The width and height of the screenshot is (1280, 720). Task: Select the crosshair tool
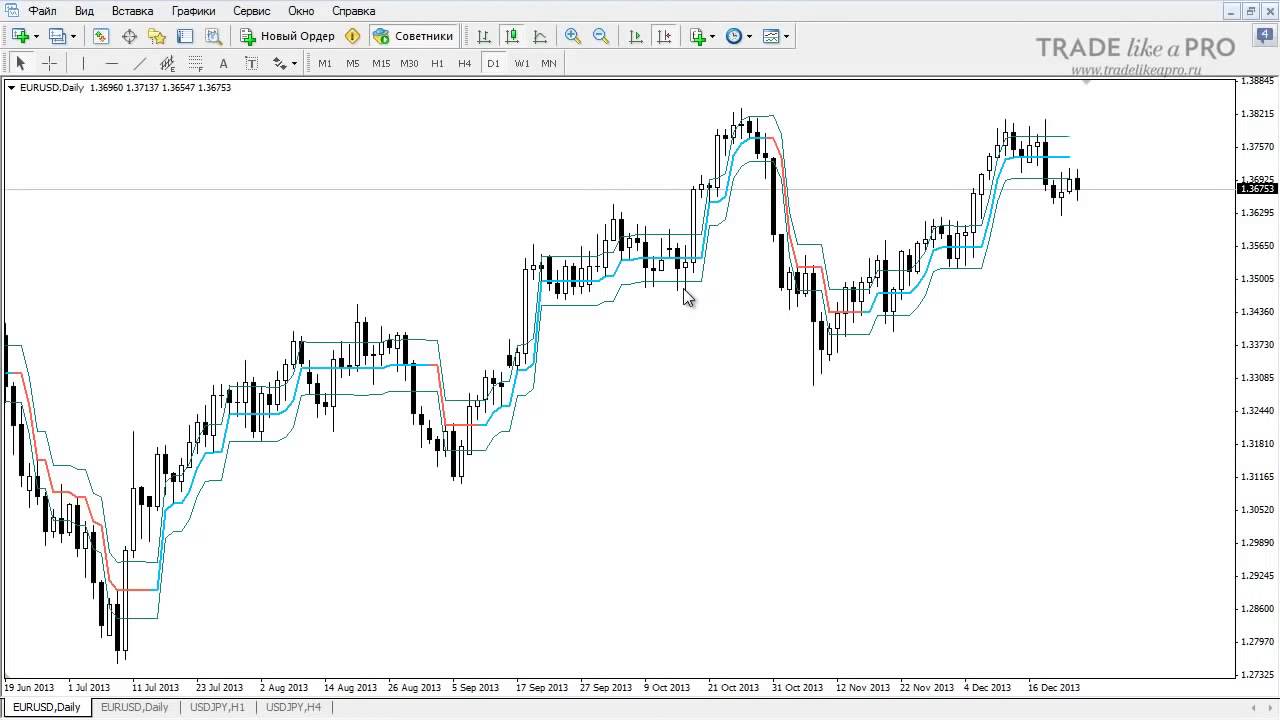[x=49, y=63]
